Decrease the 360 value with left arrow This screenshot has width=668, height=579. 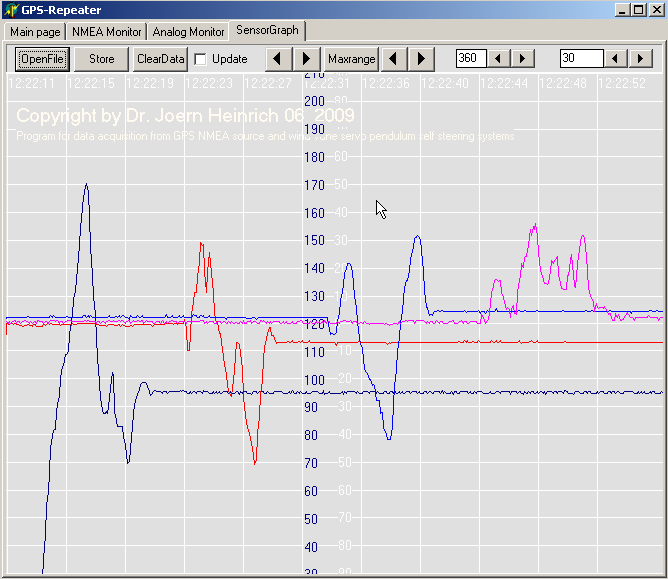[x=498, y=58]
